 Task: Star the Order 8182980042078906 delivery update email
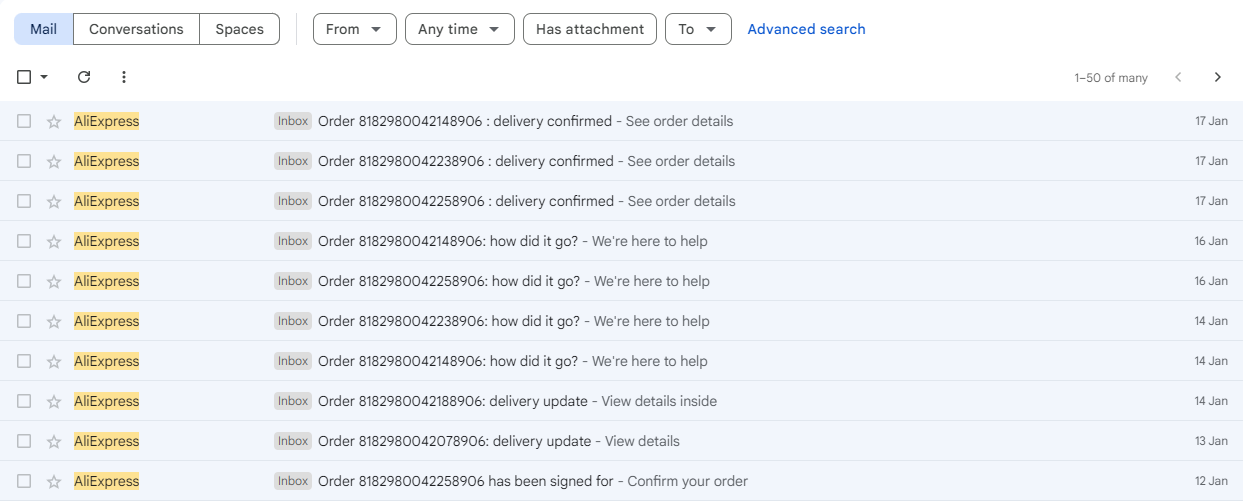(x=54, y=441)
